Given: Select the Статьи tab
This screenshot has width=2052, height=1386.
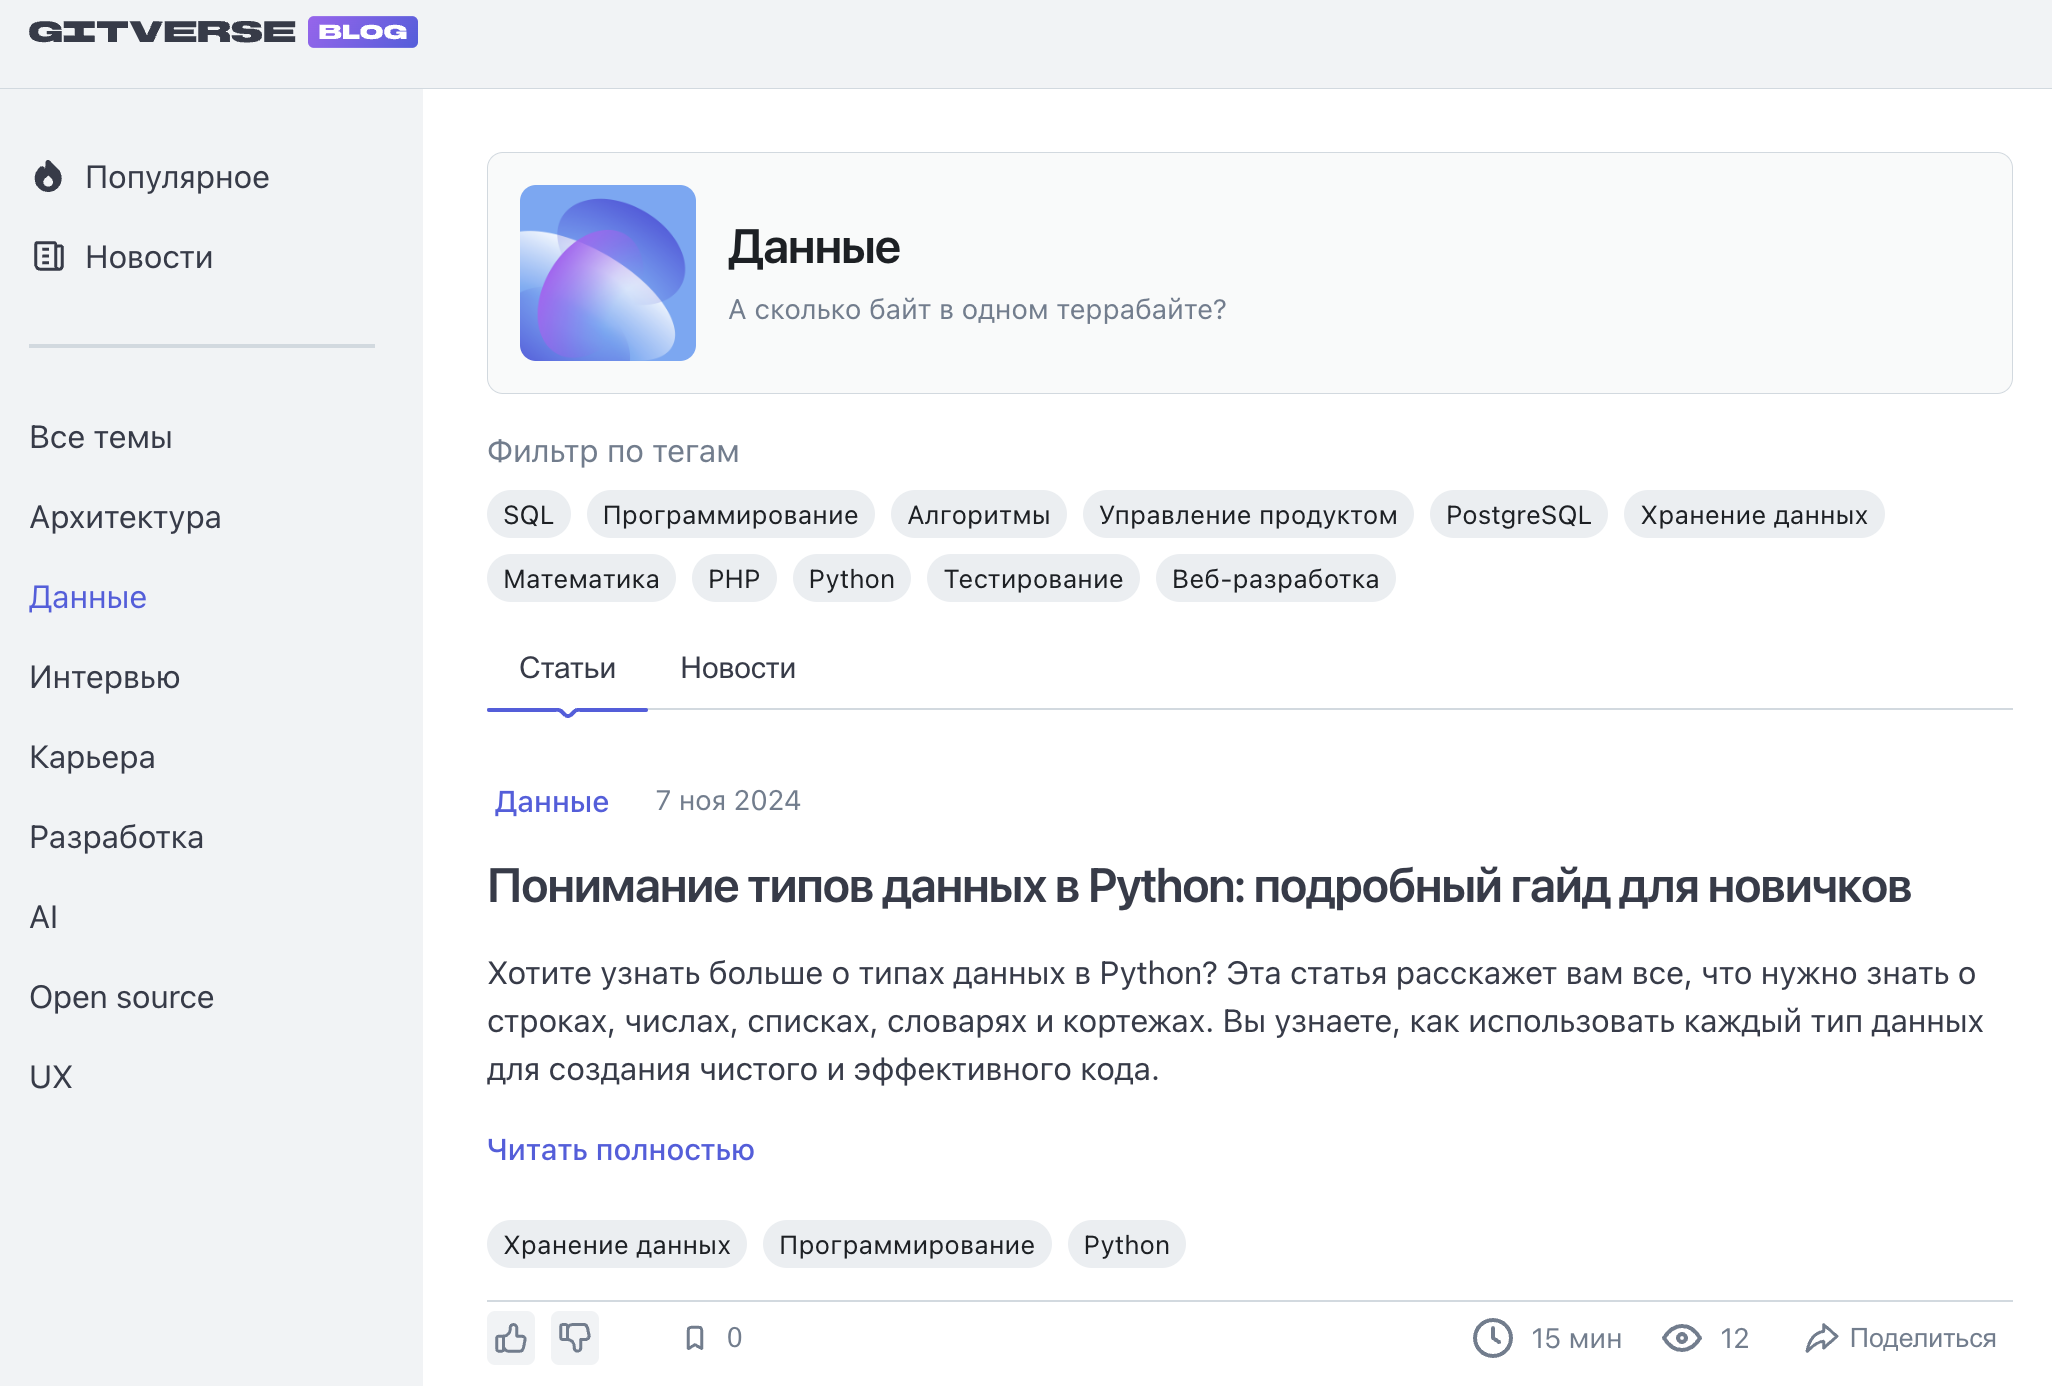Looking at the screenshot, I should pyautogui.click(x=566, y=667).
